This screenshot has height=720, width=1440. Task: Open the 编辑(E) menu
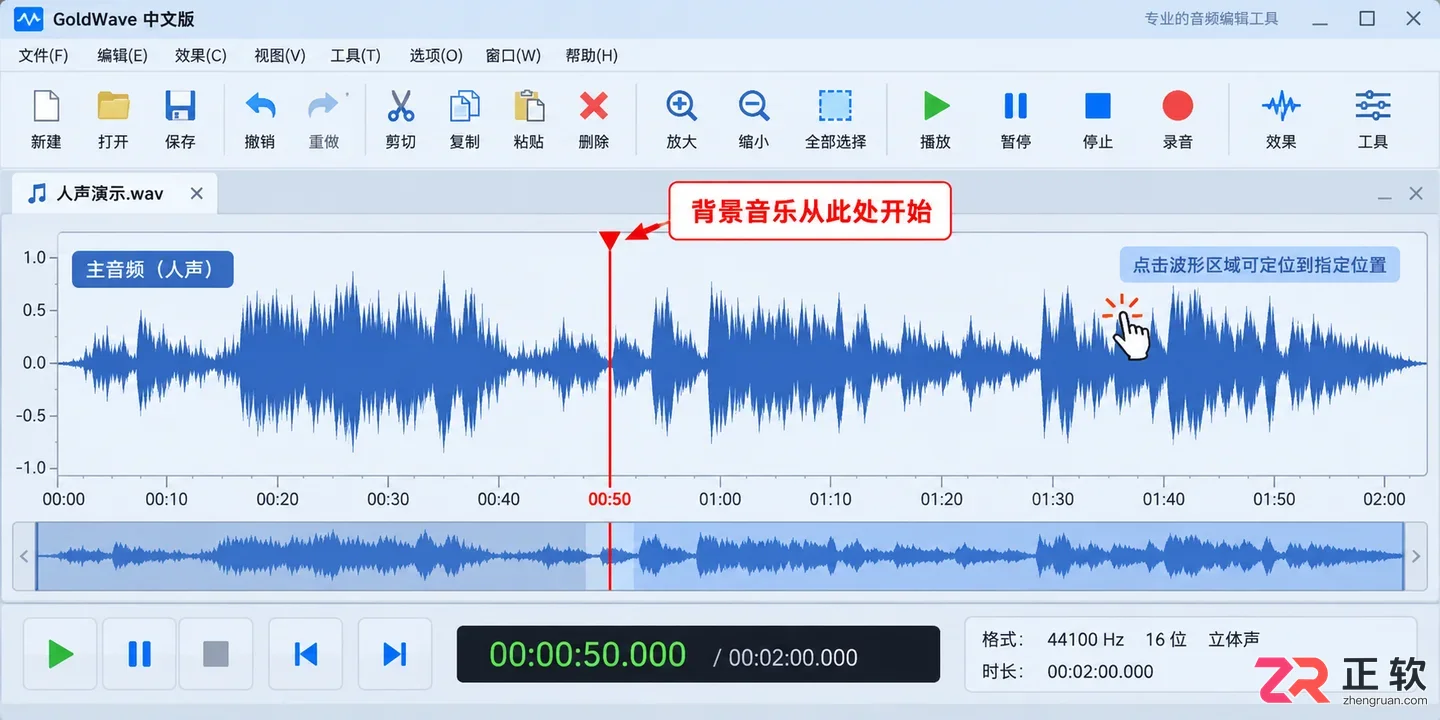122,56
